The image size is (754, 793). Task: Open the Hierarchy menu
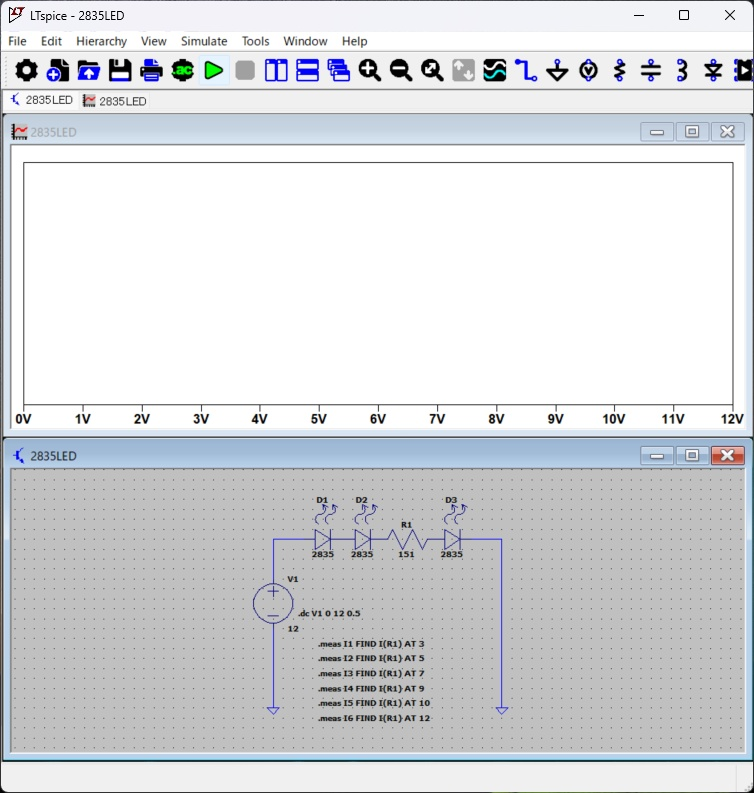click(x=101, y=41)
